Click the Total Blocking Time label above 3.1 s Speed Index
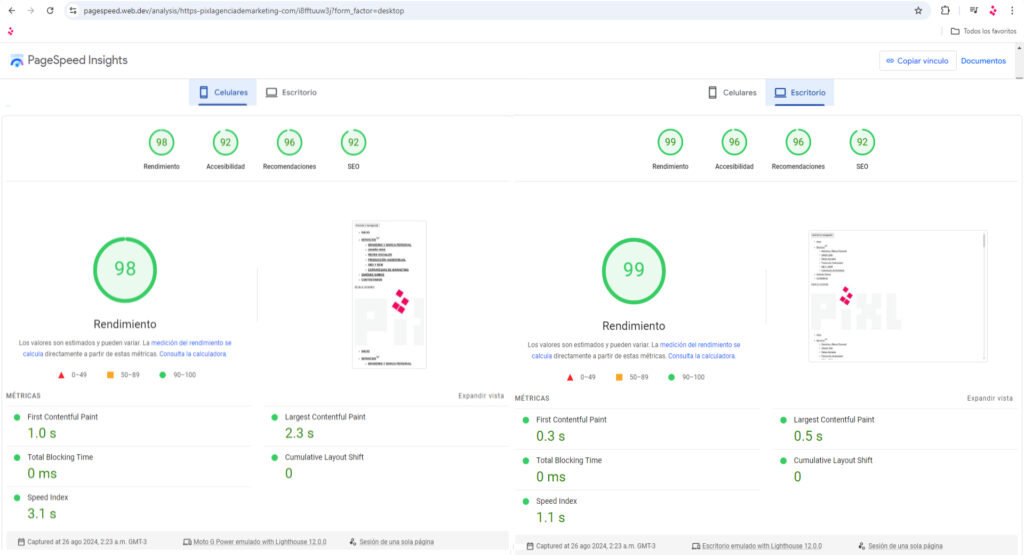 pyautogui.click(x=60, y=457)
